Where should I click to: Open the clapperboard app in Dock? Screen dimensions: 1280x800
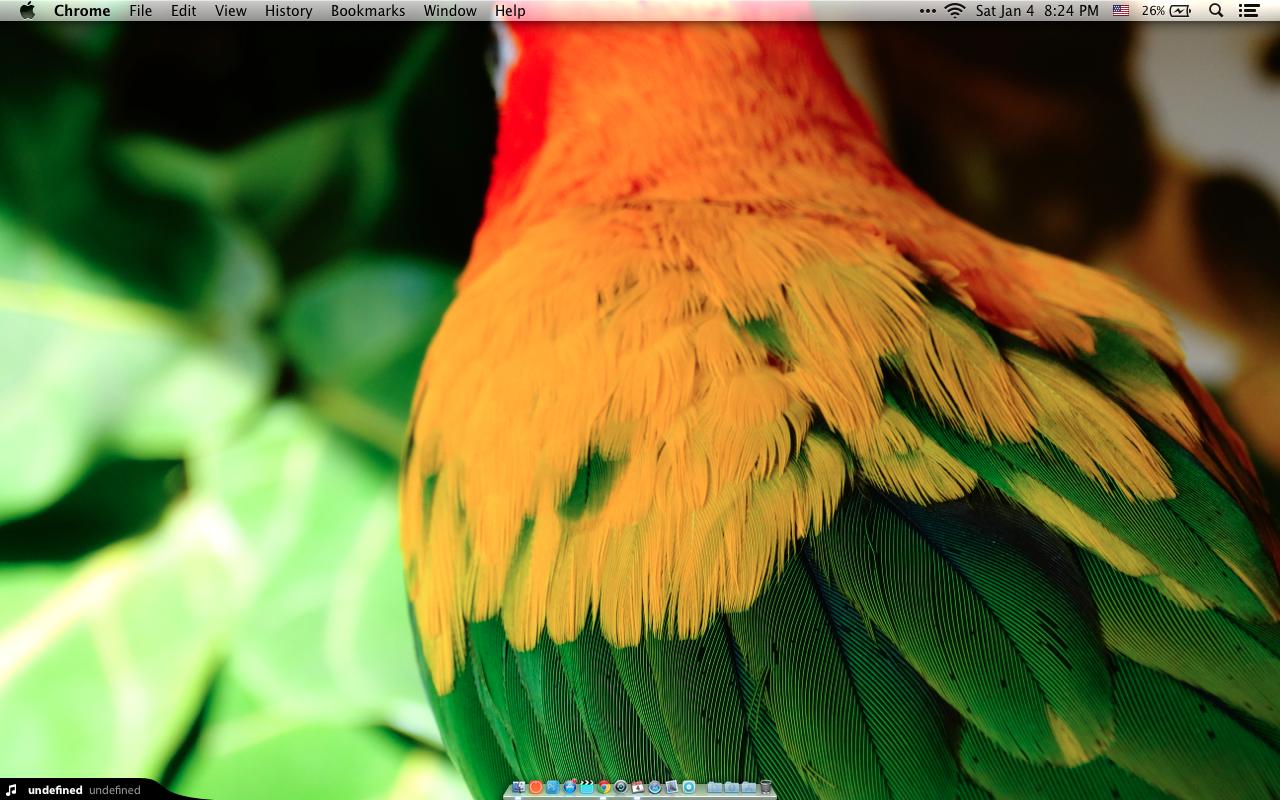[587, 787]
